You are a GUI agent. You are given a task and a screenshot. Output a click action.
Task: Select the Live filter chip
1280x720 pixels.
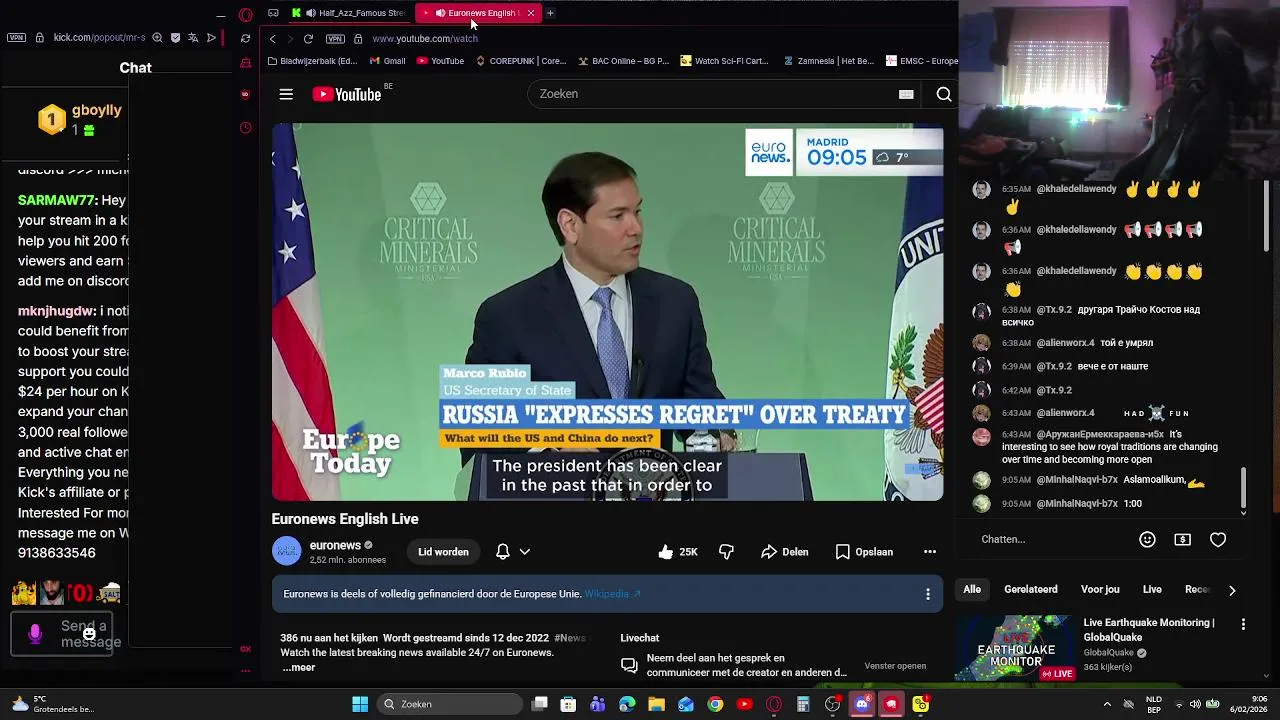point(1152,590)
